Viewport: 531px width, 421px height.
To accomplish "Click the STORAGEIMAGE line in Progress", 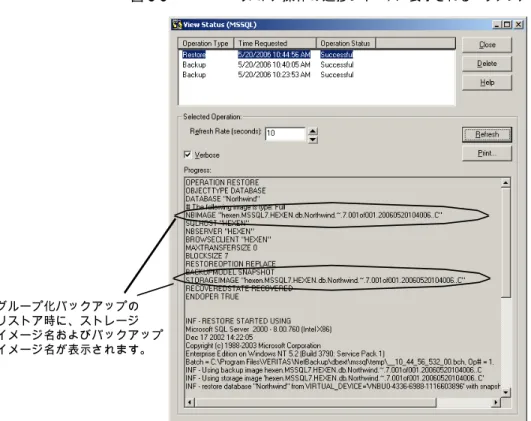I will pyautogui.click(x=325, y=280).
